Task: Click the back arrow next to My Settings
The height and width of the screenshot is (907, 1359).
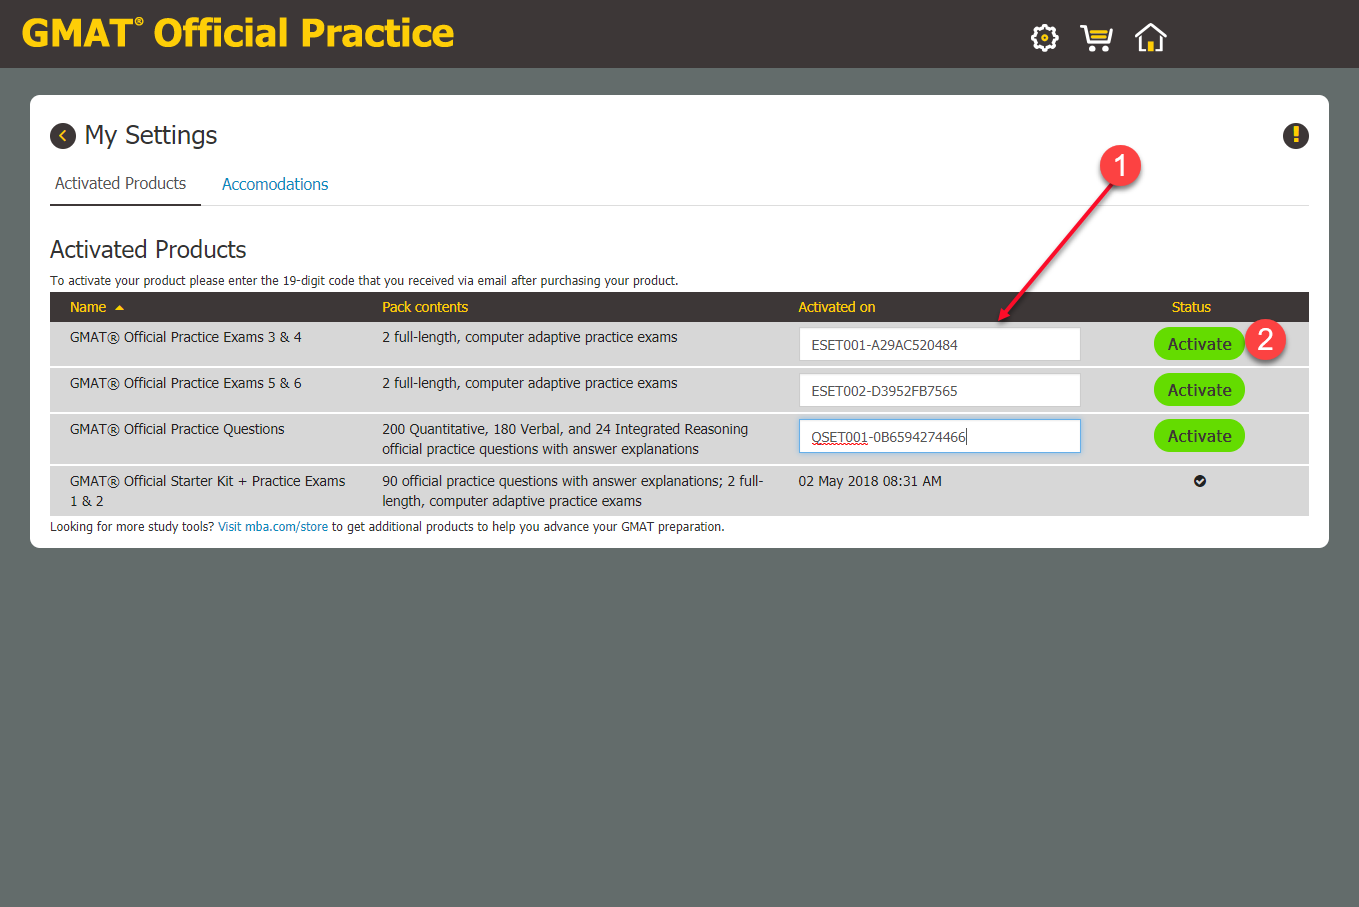Action: pyautogui.click(x=62, y=135)
